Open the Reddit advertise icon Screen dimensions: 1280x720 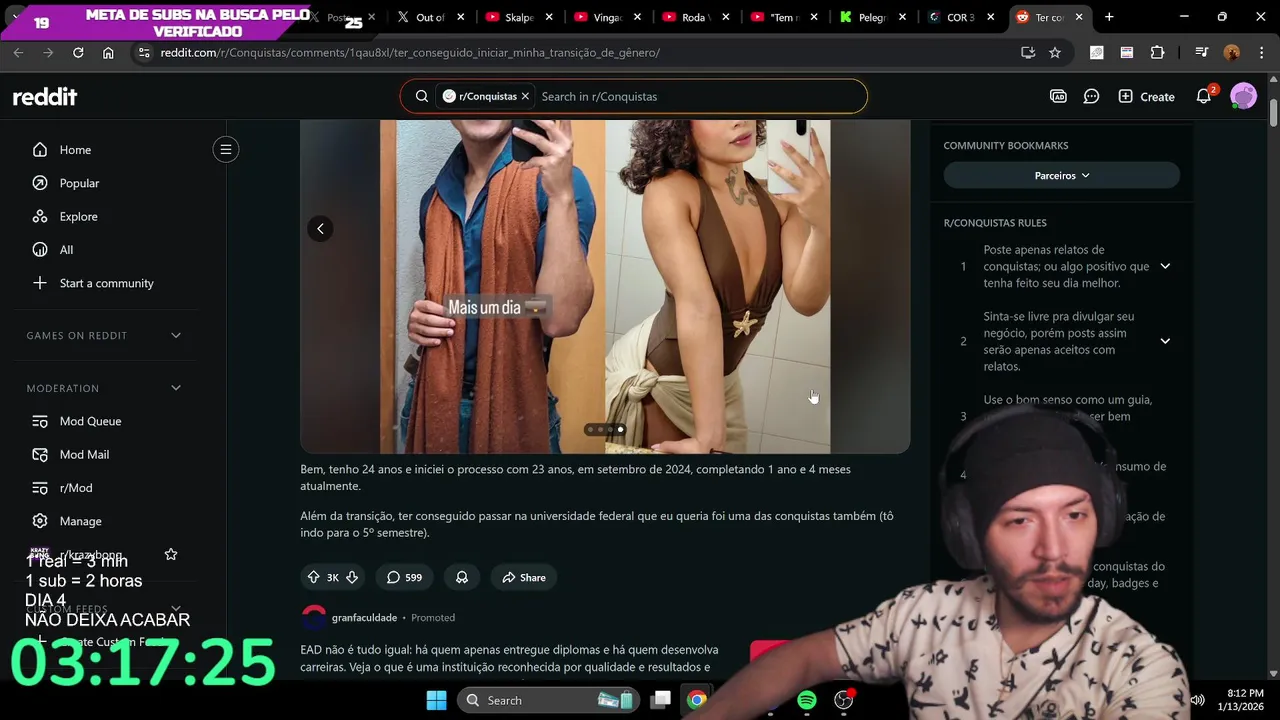[x=1058, y=96]
